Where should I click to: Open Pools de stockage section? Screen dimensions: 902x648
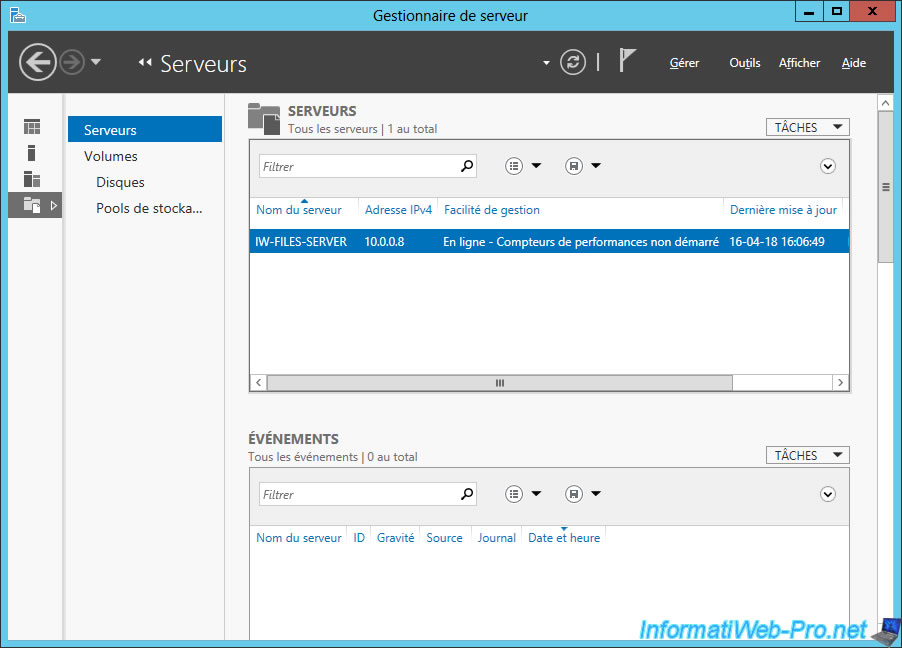149,208
